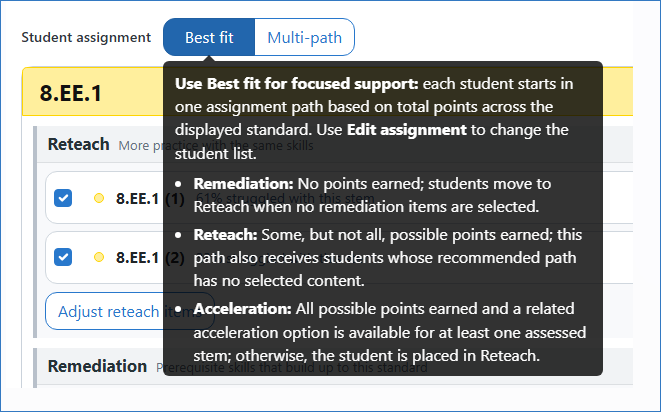This screenshot has height=412, width=661.
Task: Click 'More practice with the same skills' subtitle
Action: tap(216, 145)
